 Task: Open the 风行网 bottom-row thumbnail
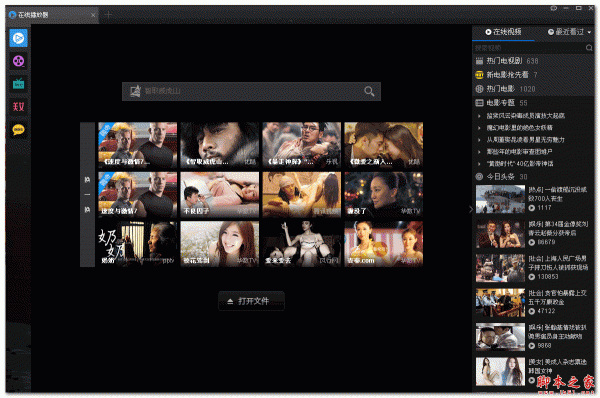(302, 244)
